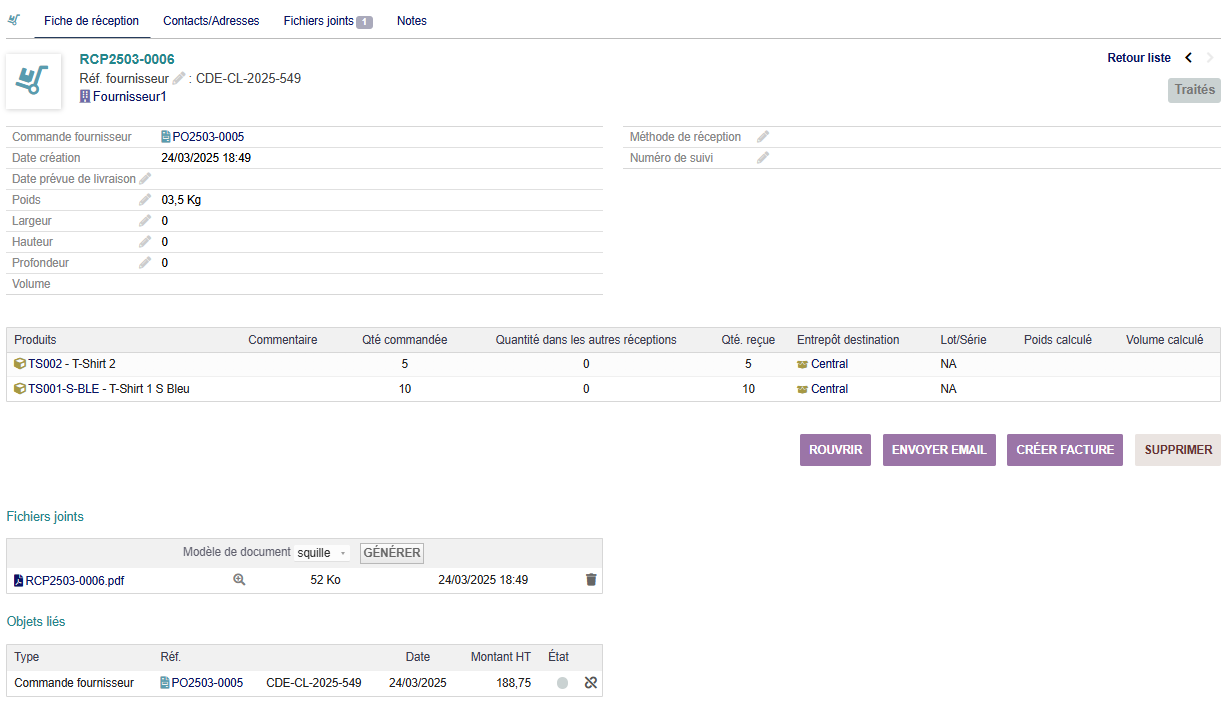This screenshot has width=1232, height=702.
Task: Click the CRÉER FACTURE button
Action: (1065, 450)
